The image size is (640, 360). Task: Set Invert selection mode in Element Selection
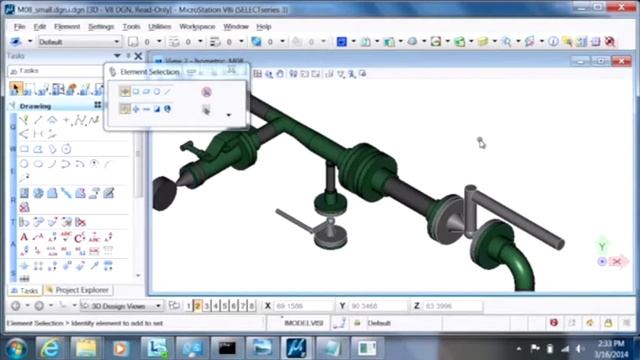[157, 109]
